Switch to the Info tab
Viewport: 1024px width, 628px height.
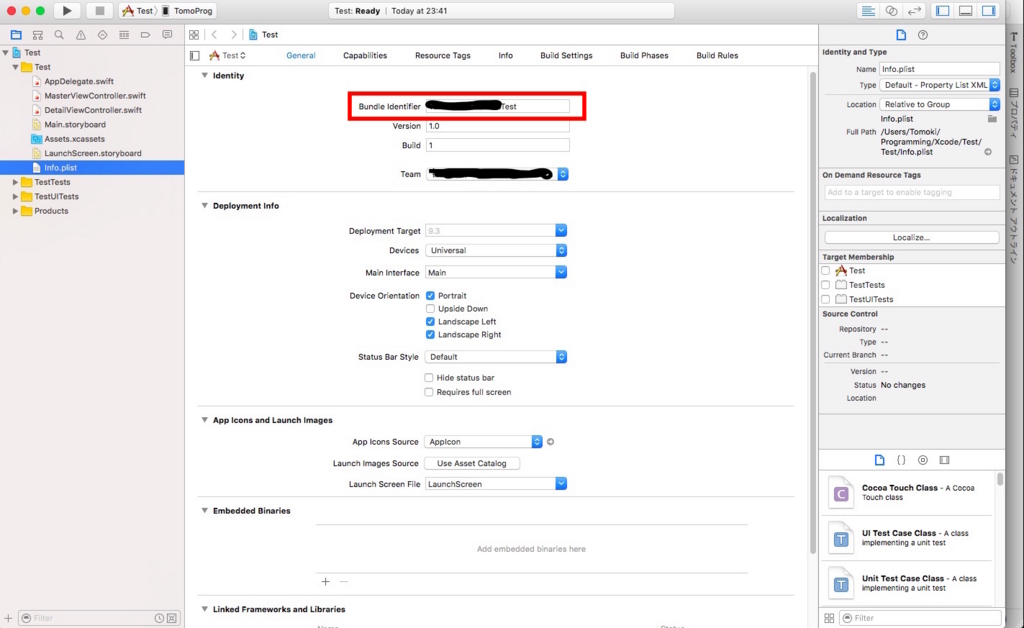coord(505,55)
